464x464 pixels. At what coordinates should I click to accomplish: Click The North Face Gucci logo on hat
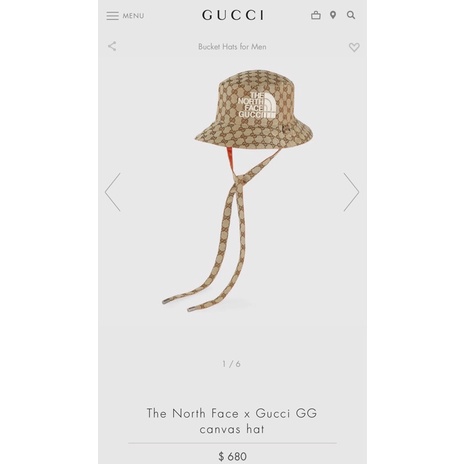click(257, 105)
